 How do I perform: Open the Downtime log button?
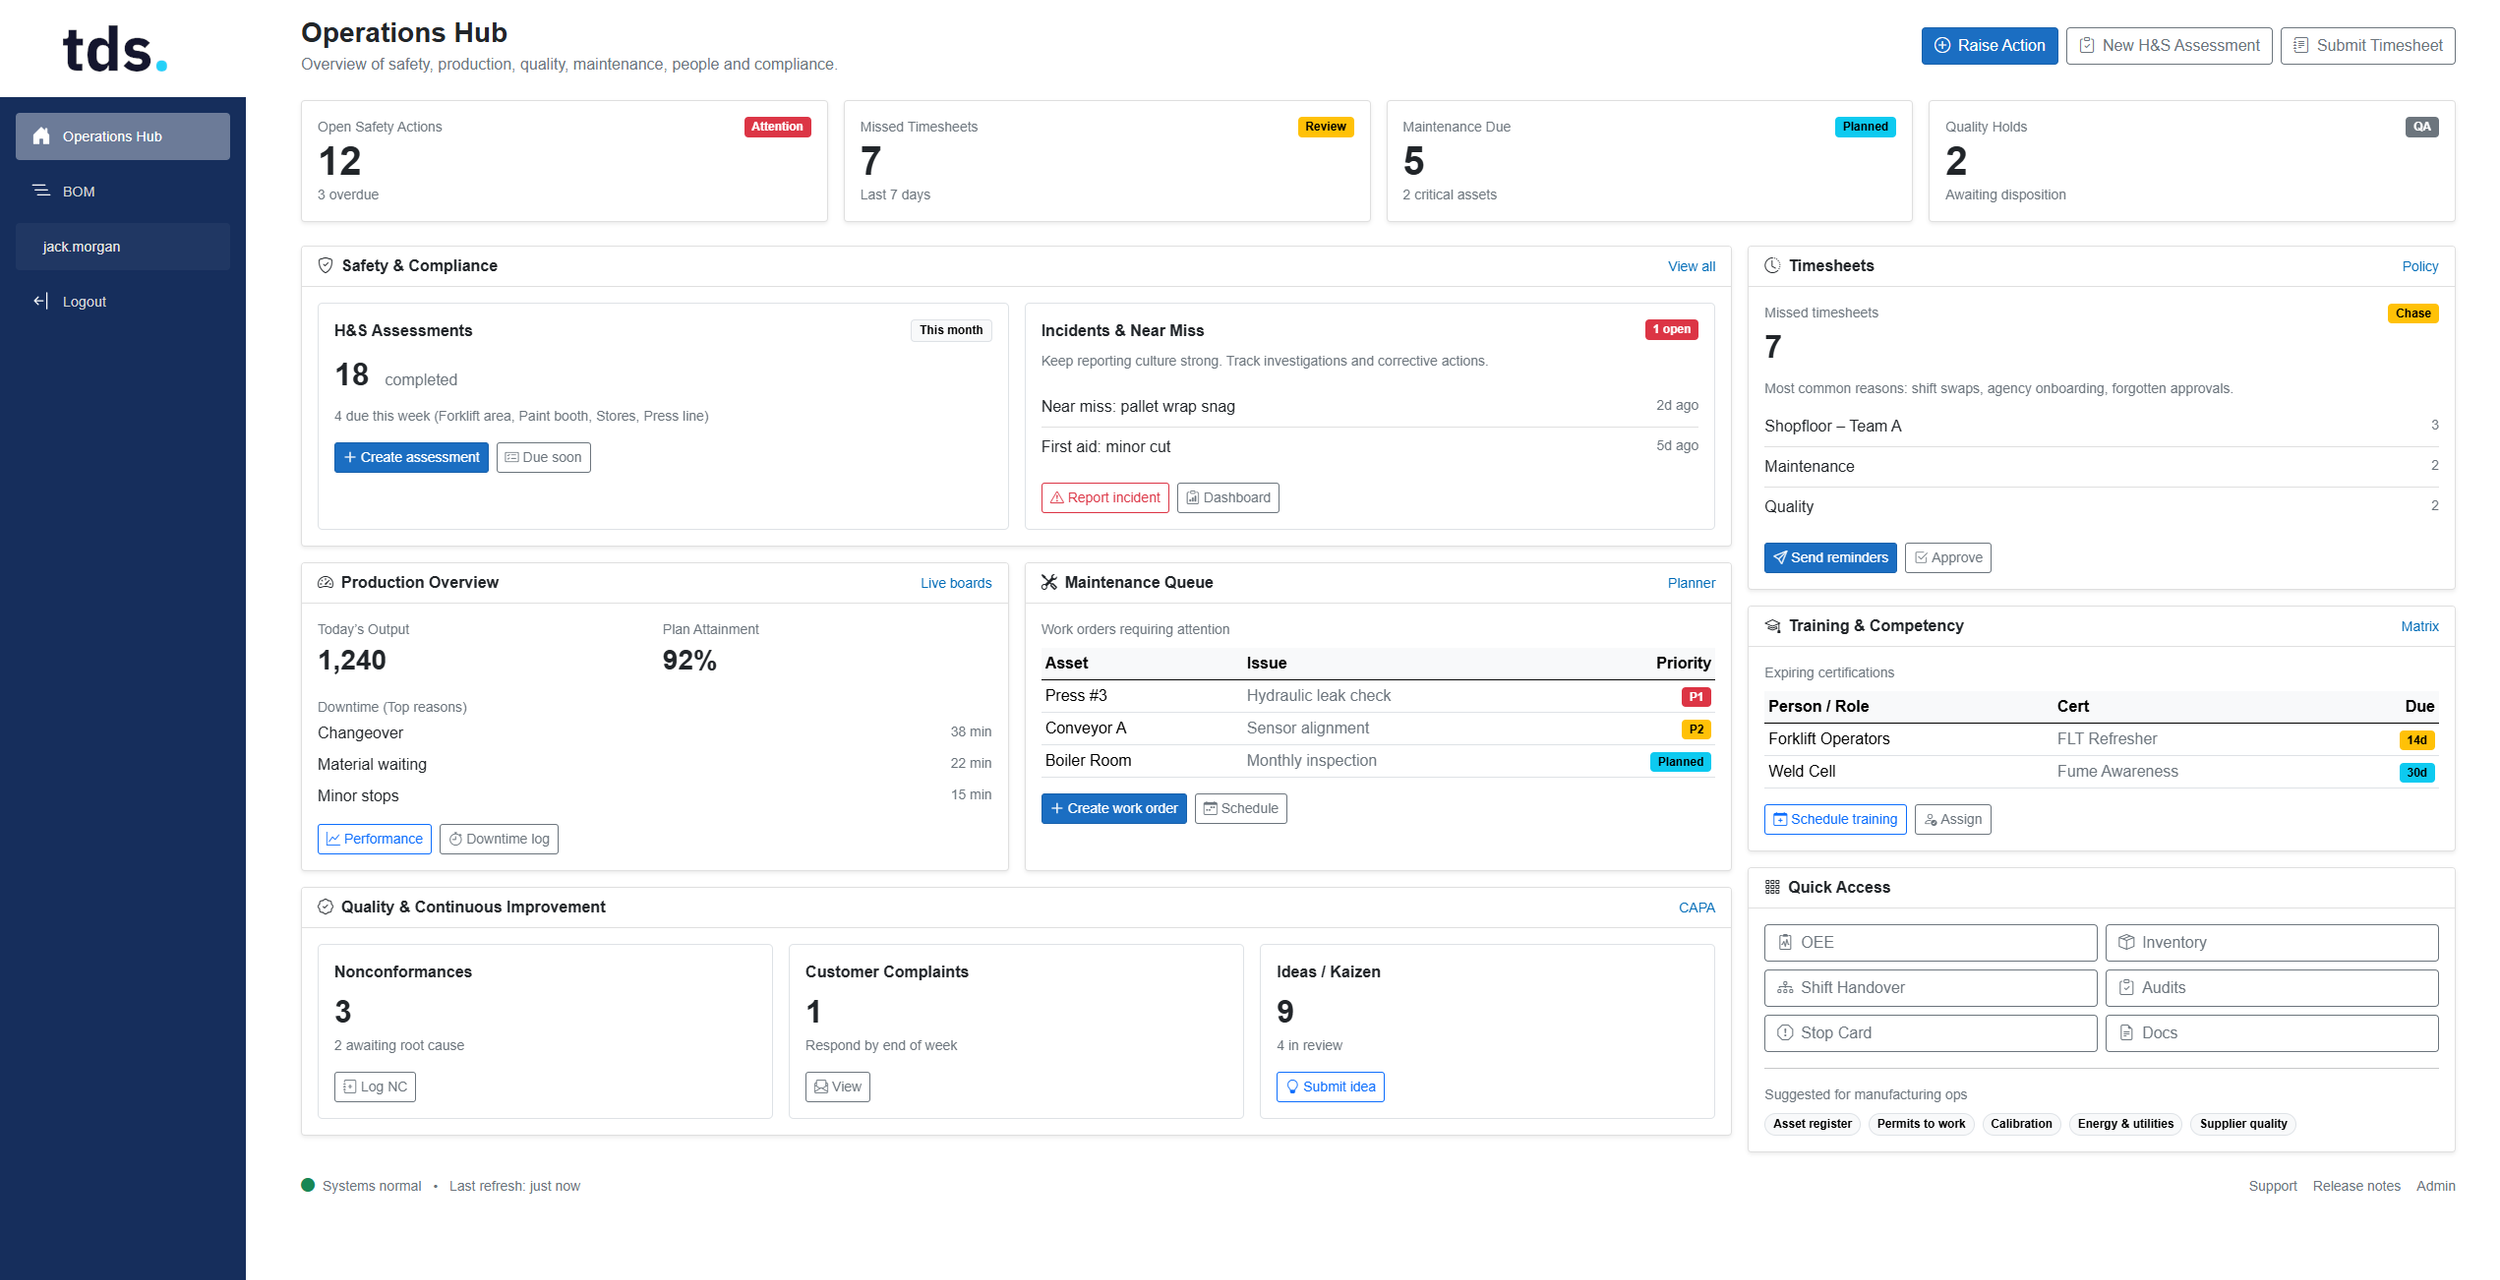coord(498,838)
